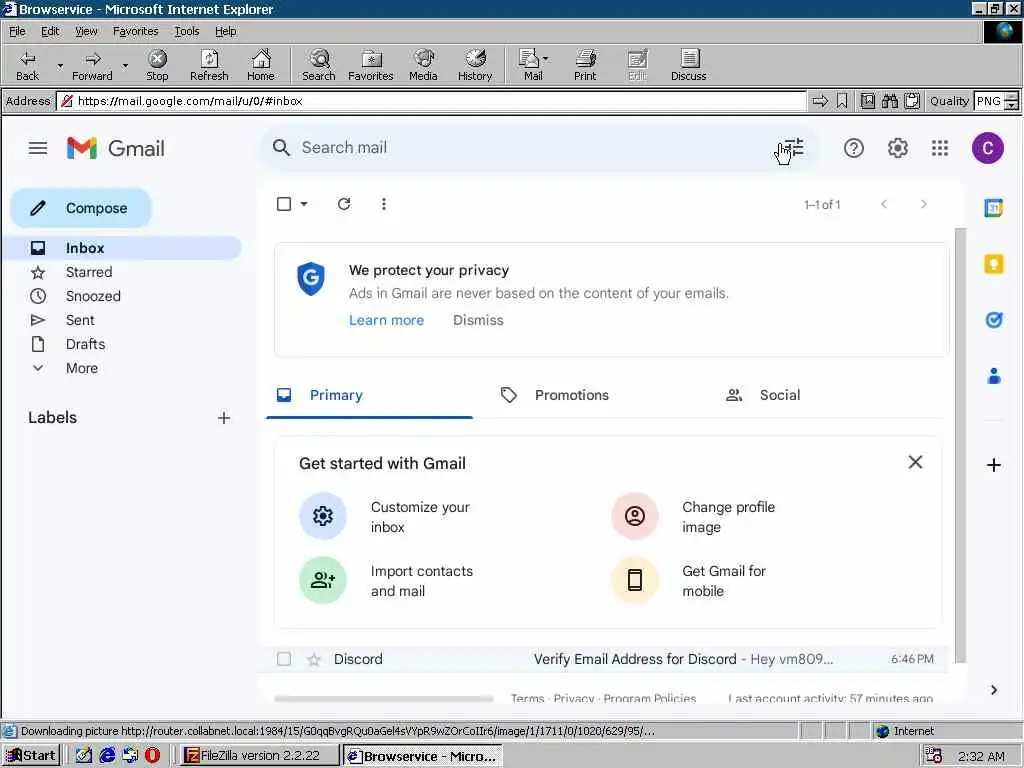
Task: Tick the Discord email checkbox
Action: click(284, 659)
